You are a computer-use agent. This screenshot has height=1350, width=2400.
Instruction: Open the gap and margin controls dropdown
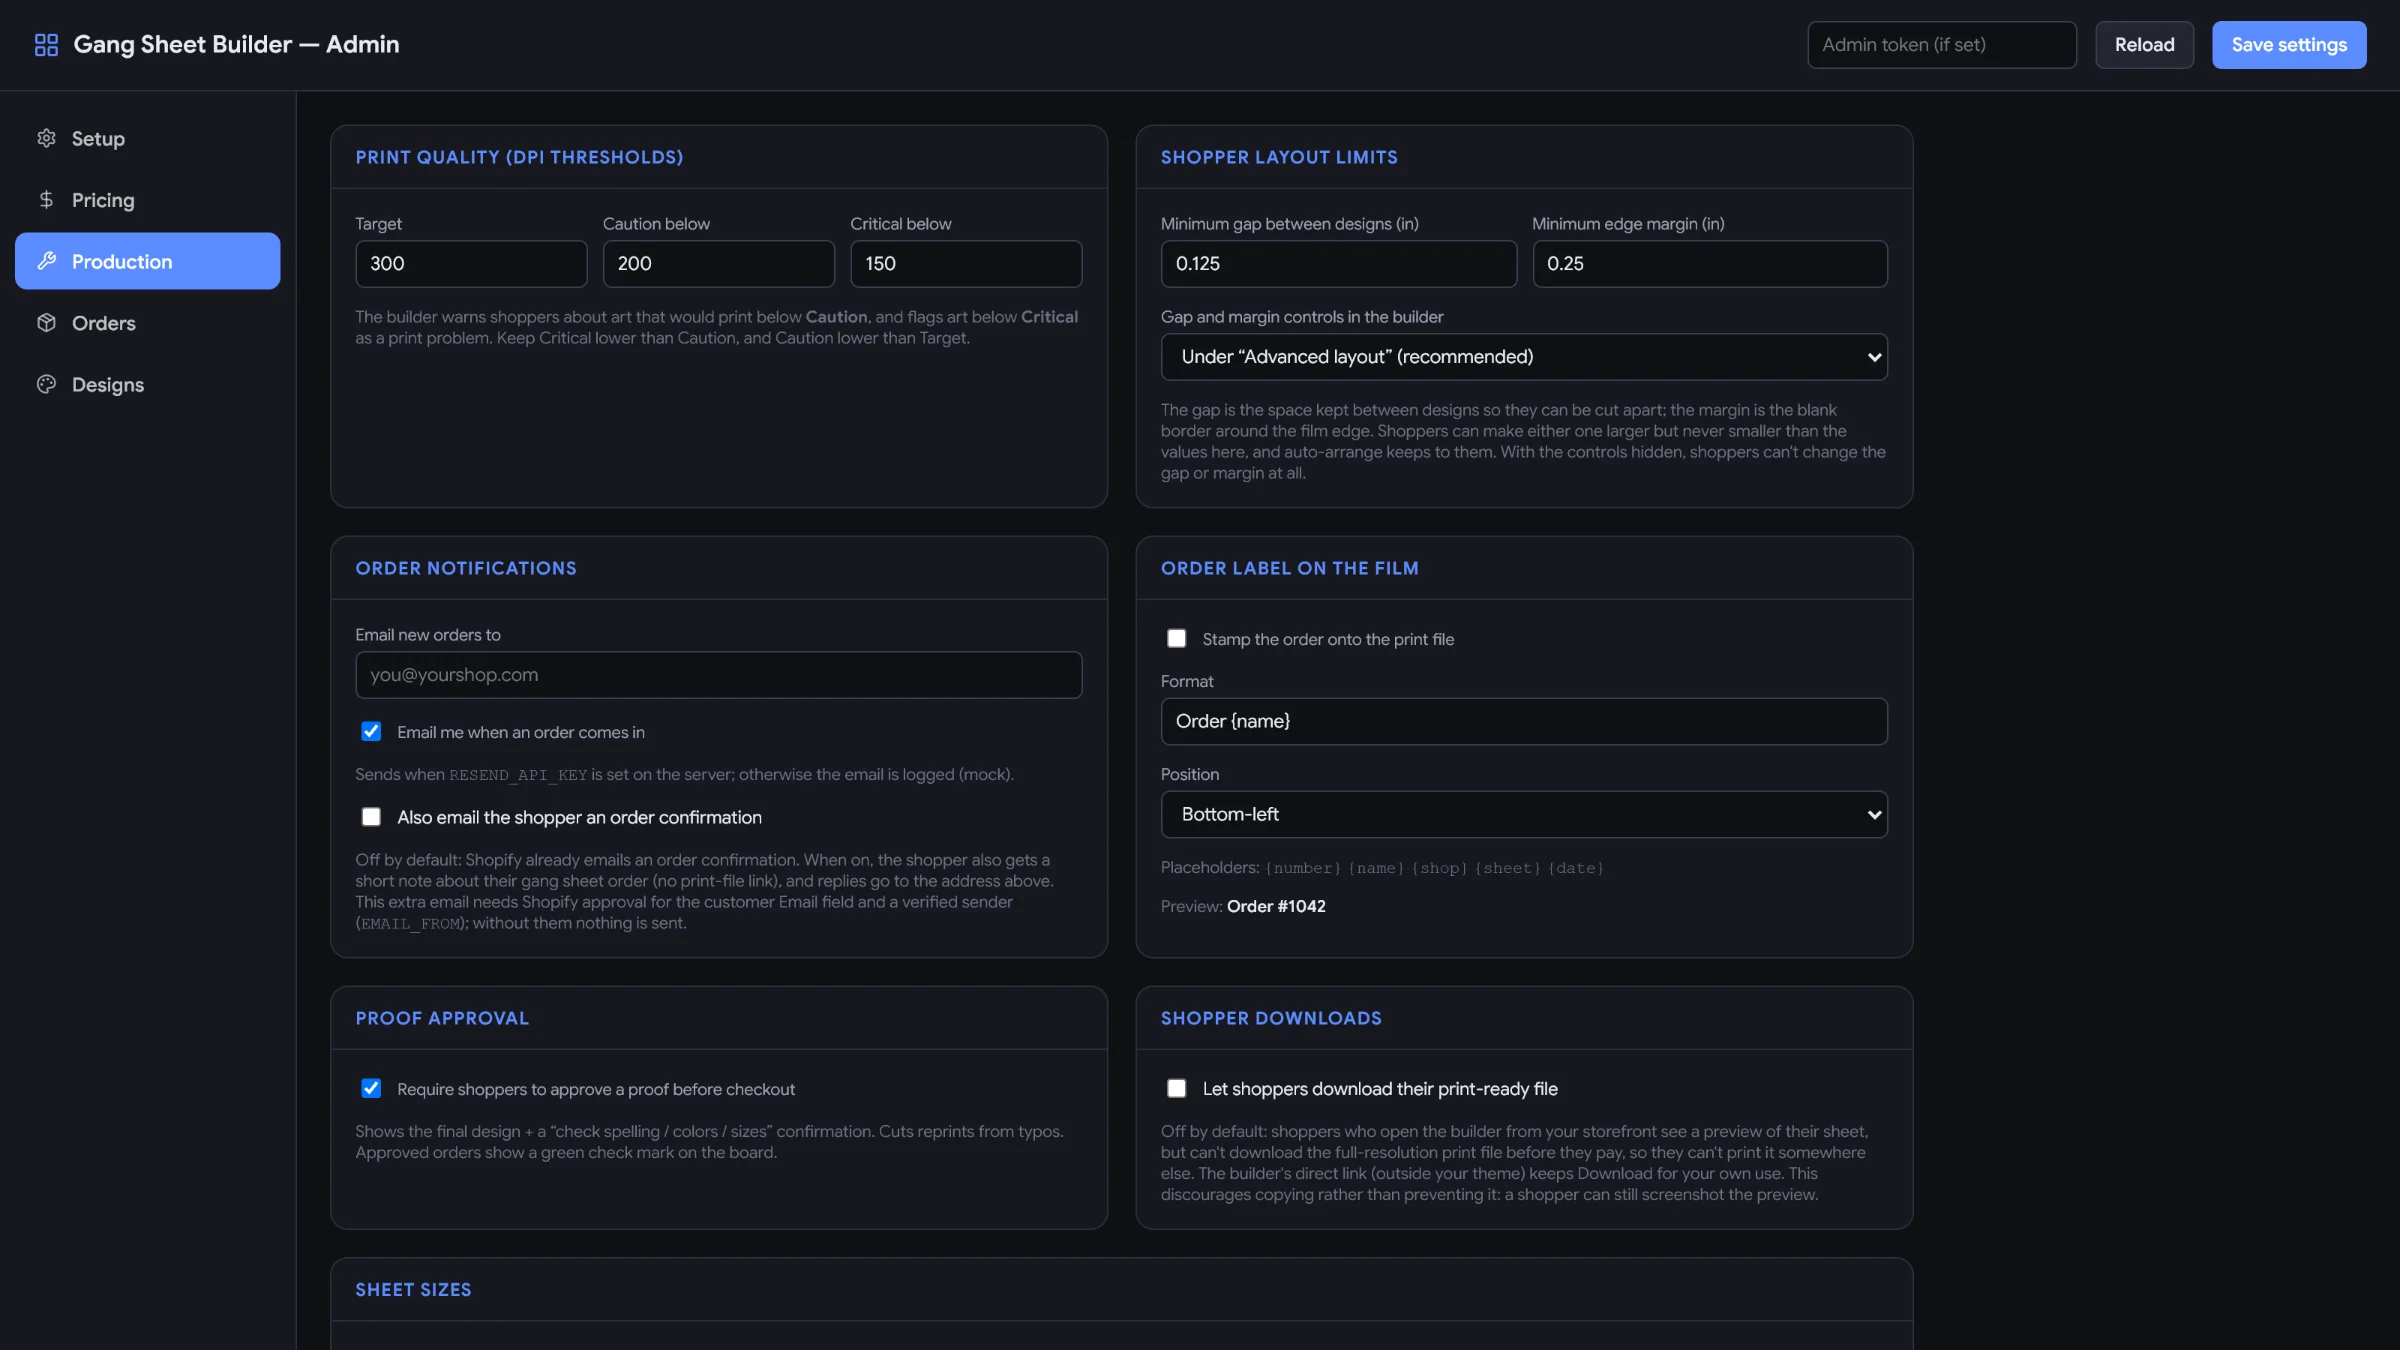pyautogui.click(x=1524, y=357)
